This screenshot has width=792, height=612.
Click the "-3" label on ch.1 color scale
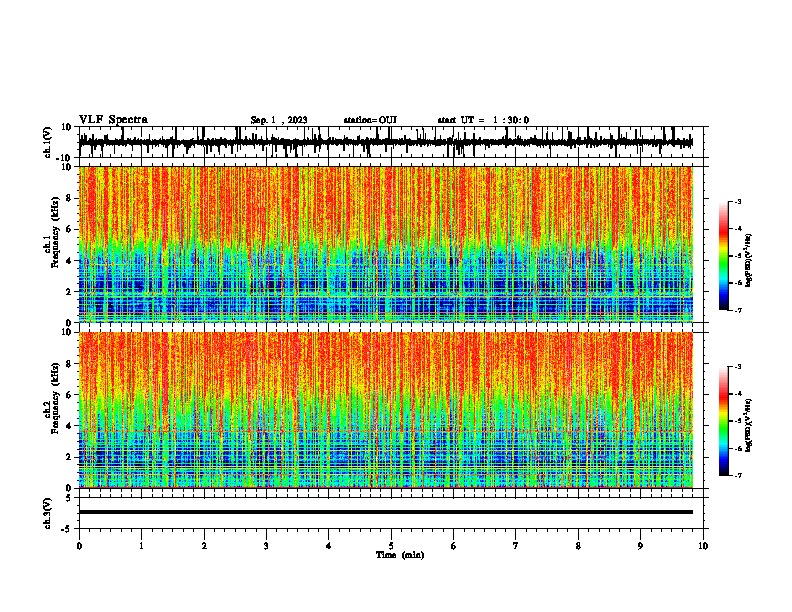point(738,201)
